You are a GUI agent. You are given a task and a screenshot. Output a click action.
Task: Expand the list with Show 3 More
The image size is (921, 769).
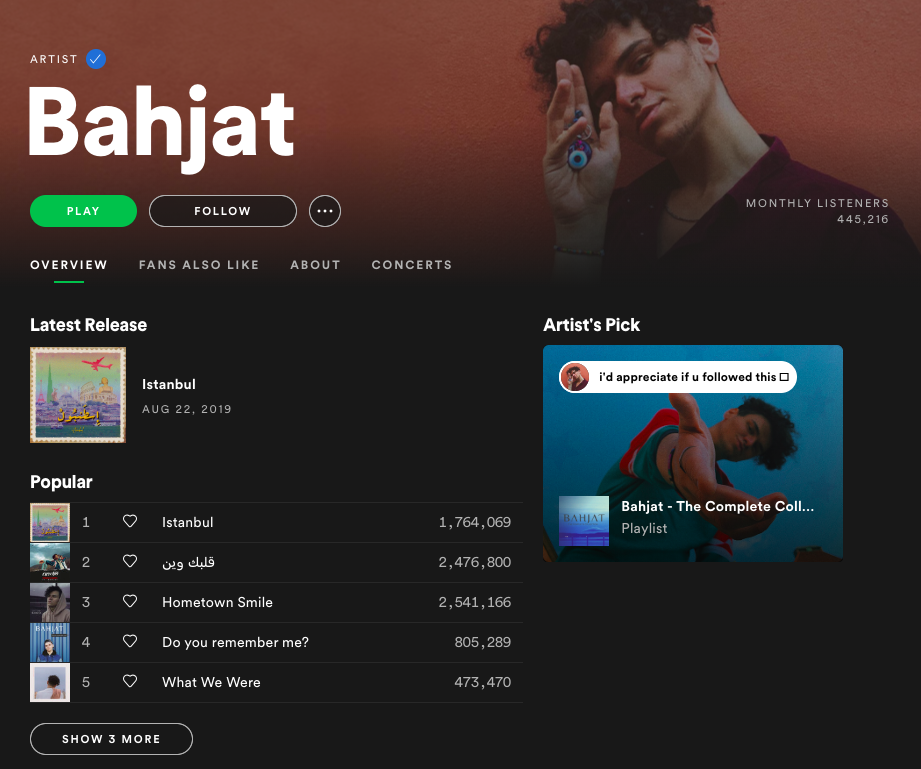(x=111, y=738)
